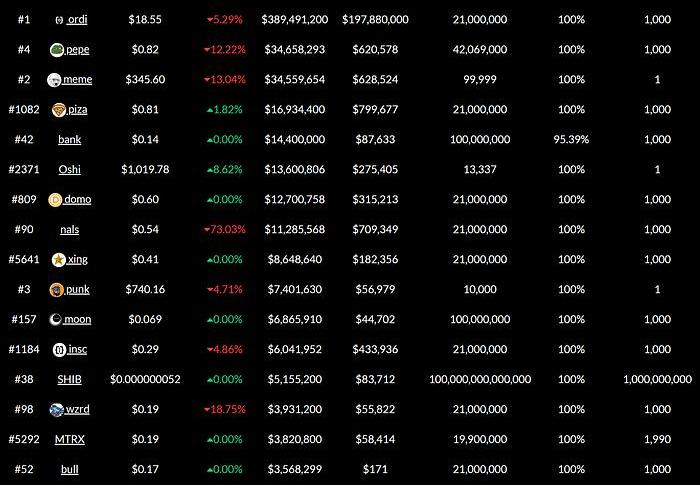This screenshot has width=700, height=485.
Task: Open the bank token link
Action: pyautogui.click(x=70, y=139)
